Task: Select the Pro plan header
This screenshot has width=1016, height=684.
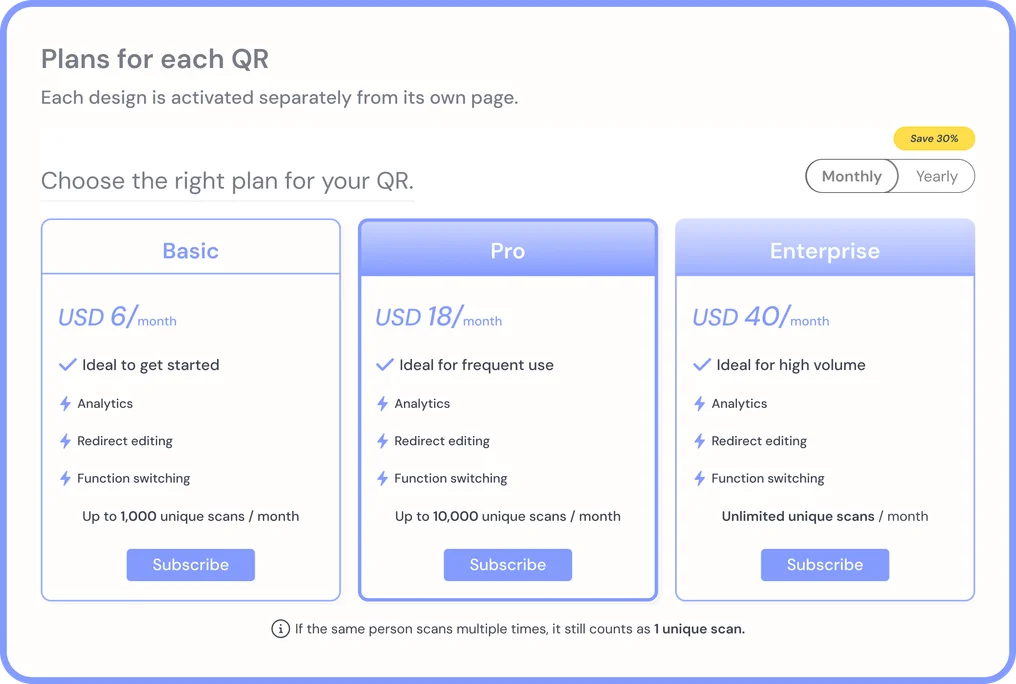Action: click(x=508, y=251)
